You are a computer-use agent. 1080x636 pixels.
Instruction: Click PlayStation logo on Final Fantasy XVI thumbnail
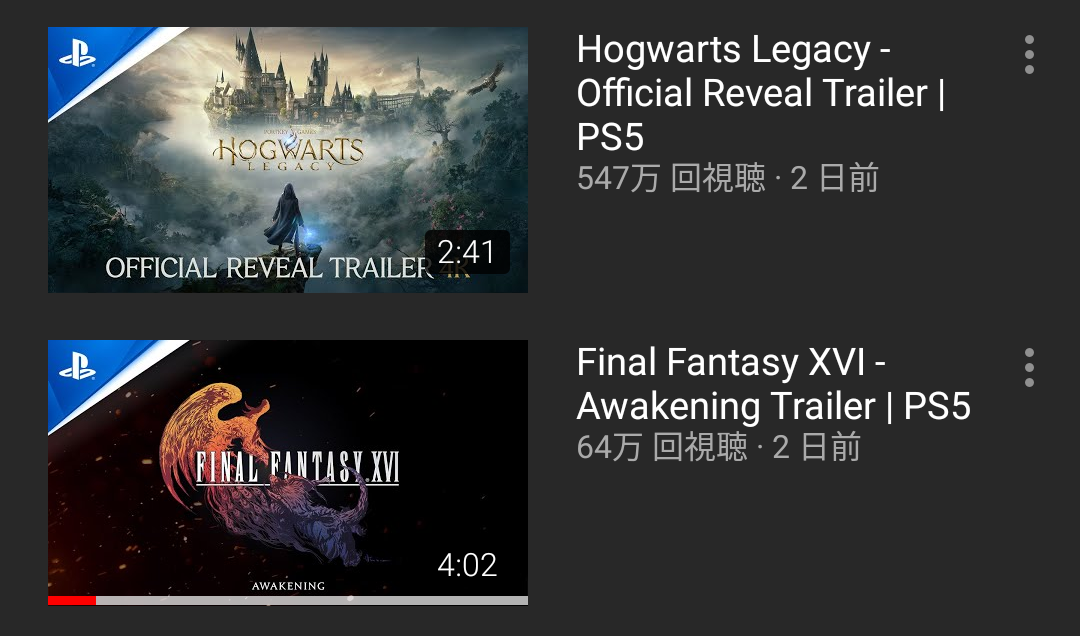(x=77, y=369)
